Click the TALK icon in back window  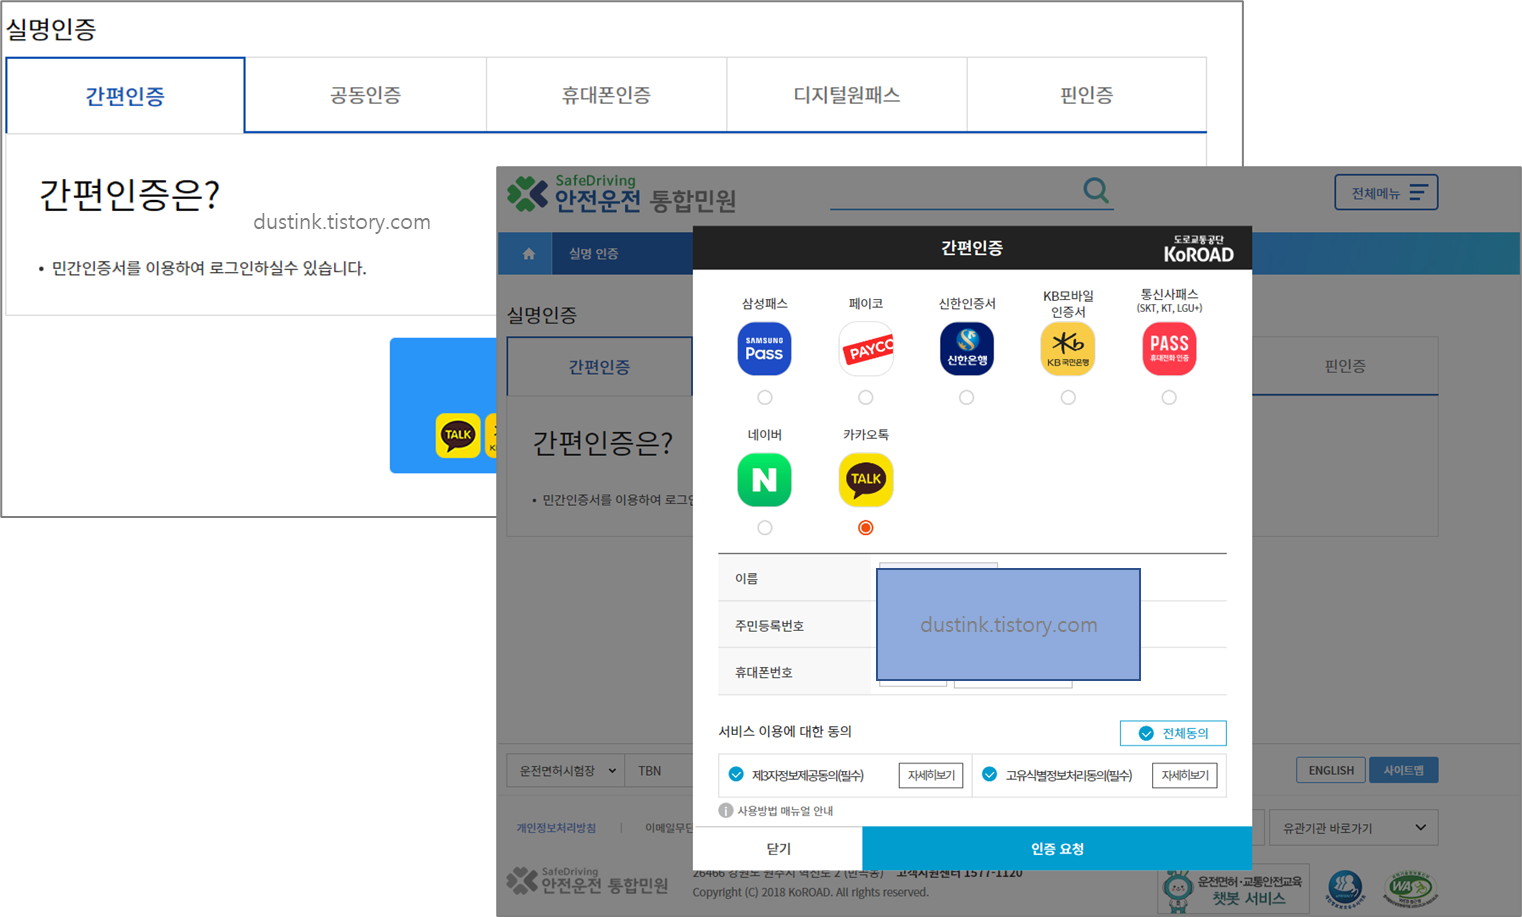458,435
